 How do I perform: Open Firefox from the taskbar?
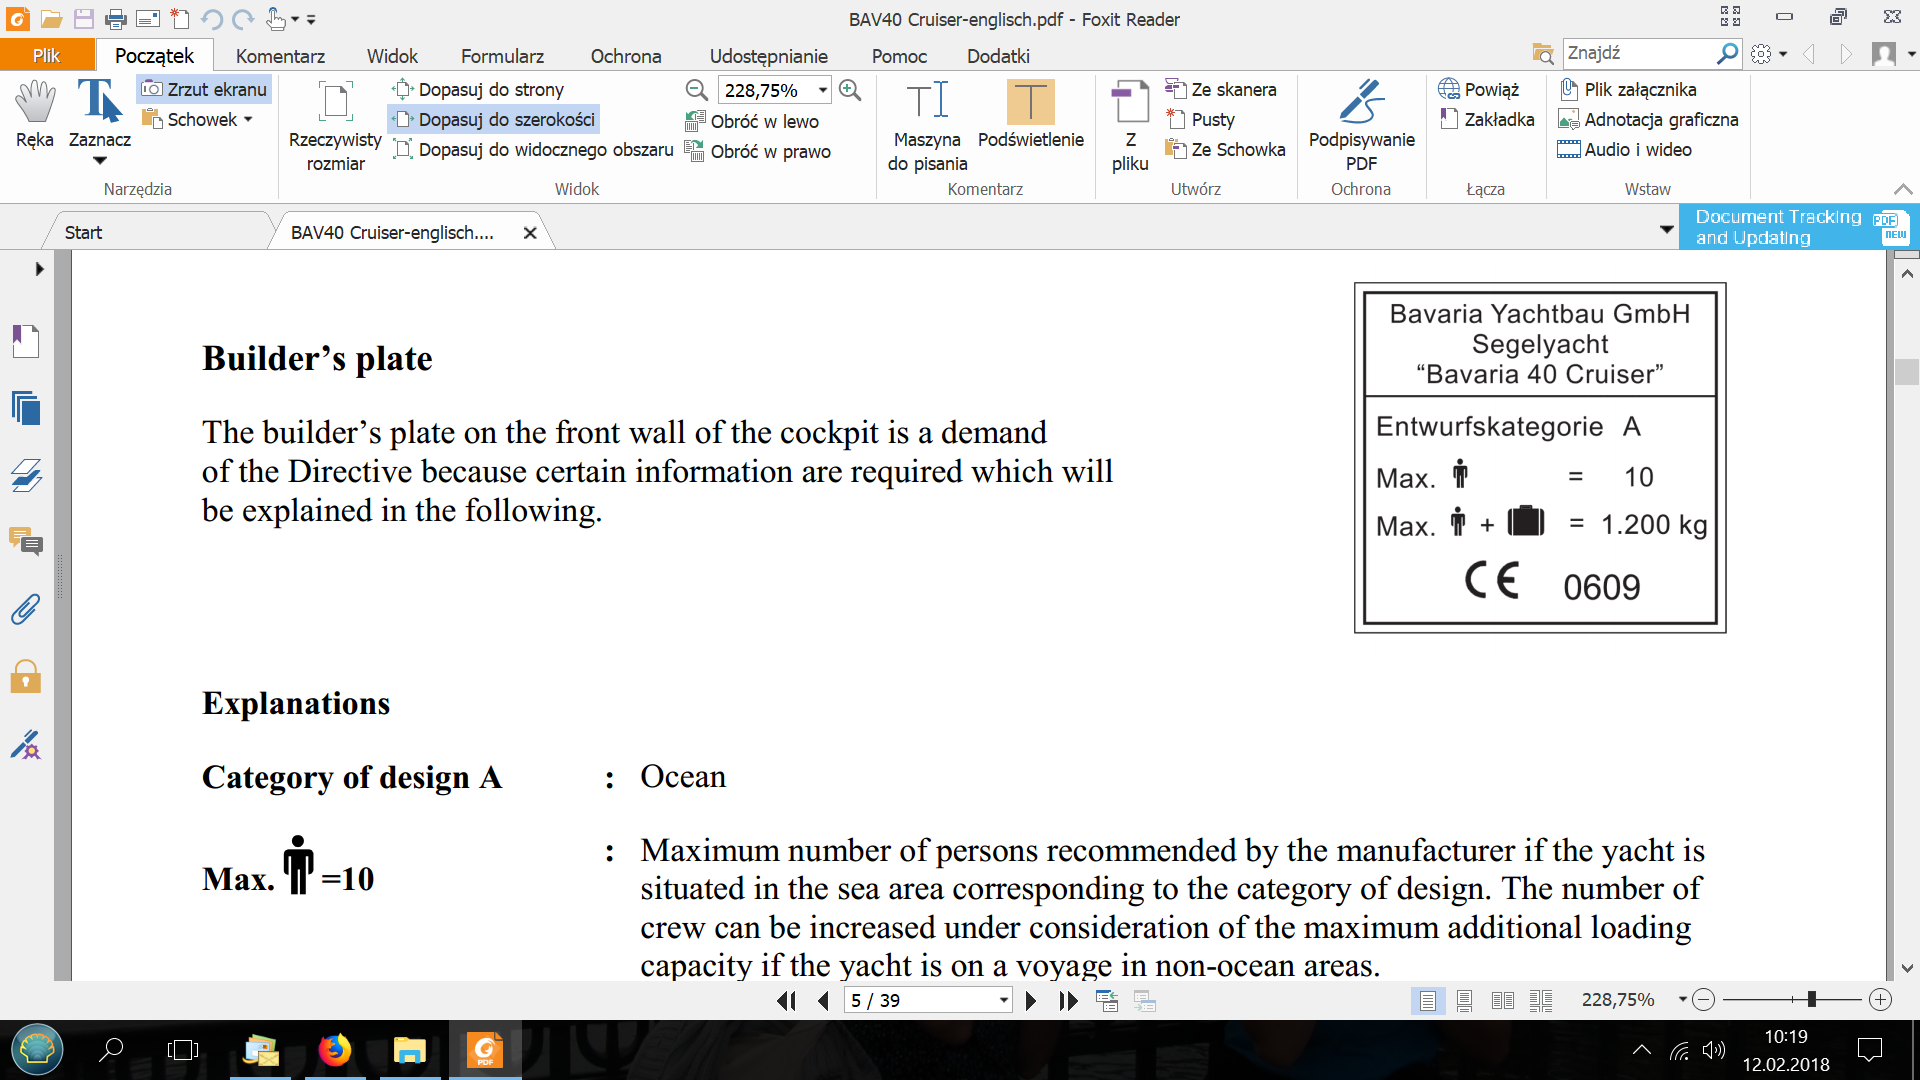[x=335, y=1050]
